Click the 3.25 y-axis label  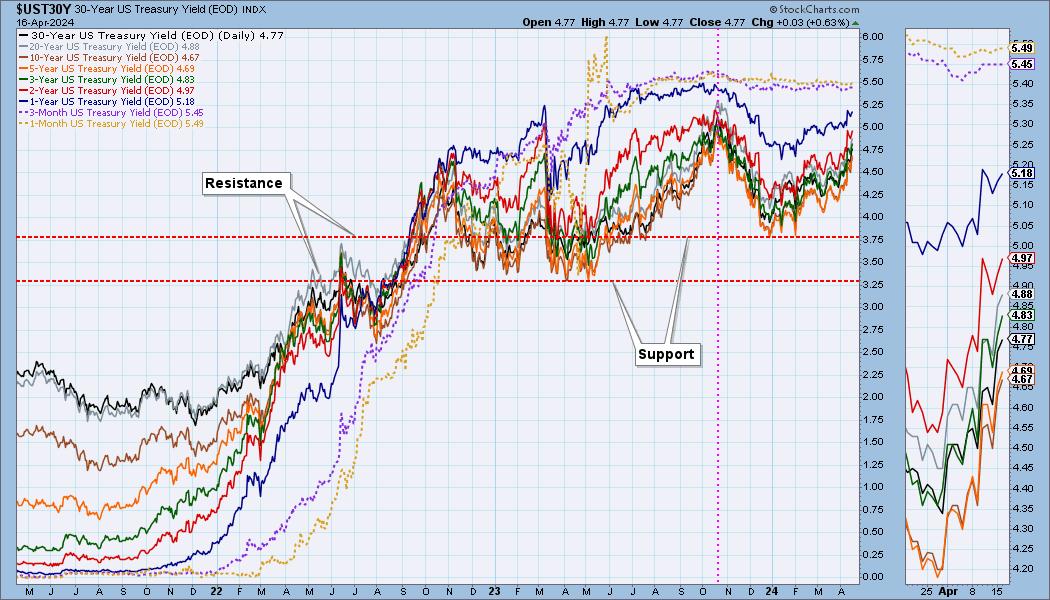point(873,284)
